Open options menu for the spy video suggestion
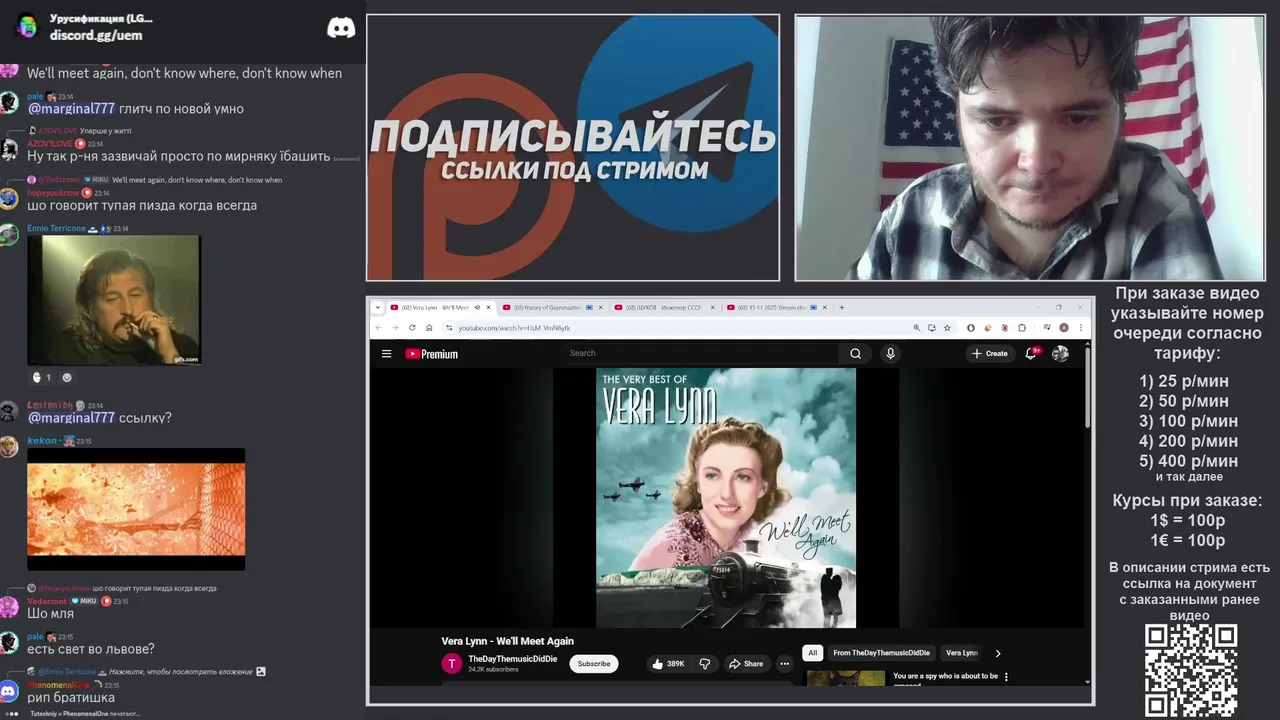This screenshot has height=720, width=1280. (x=1006, y=677)
